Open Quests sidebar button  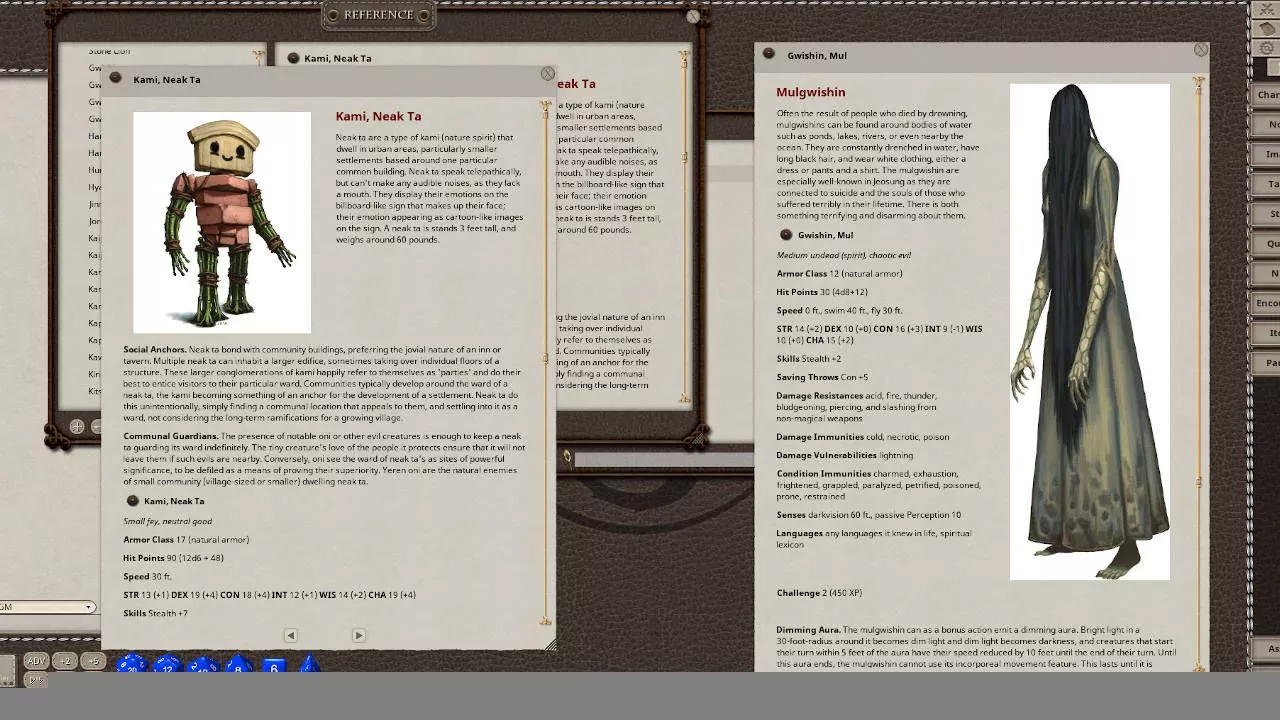pyautogui.click(x=1266, y=243)
